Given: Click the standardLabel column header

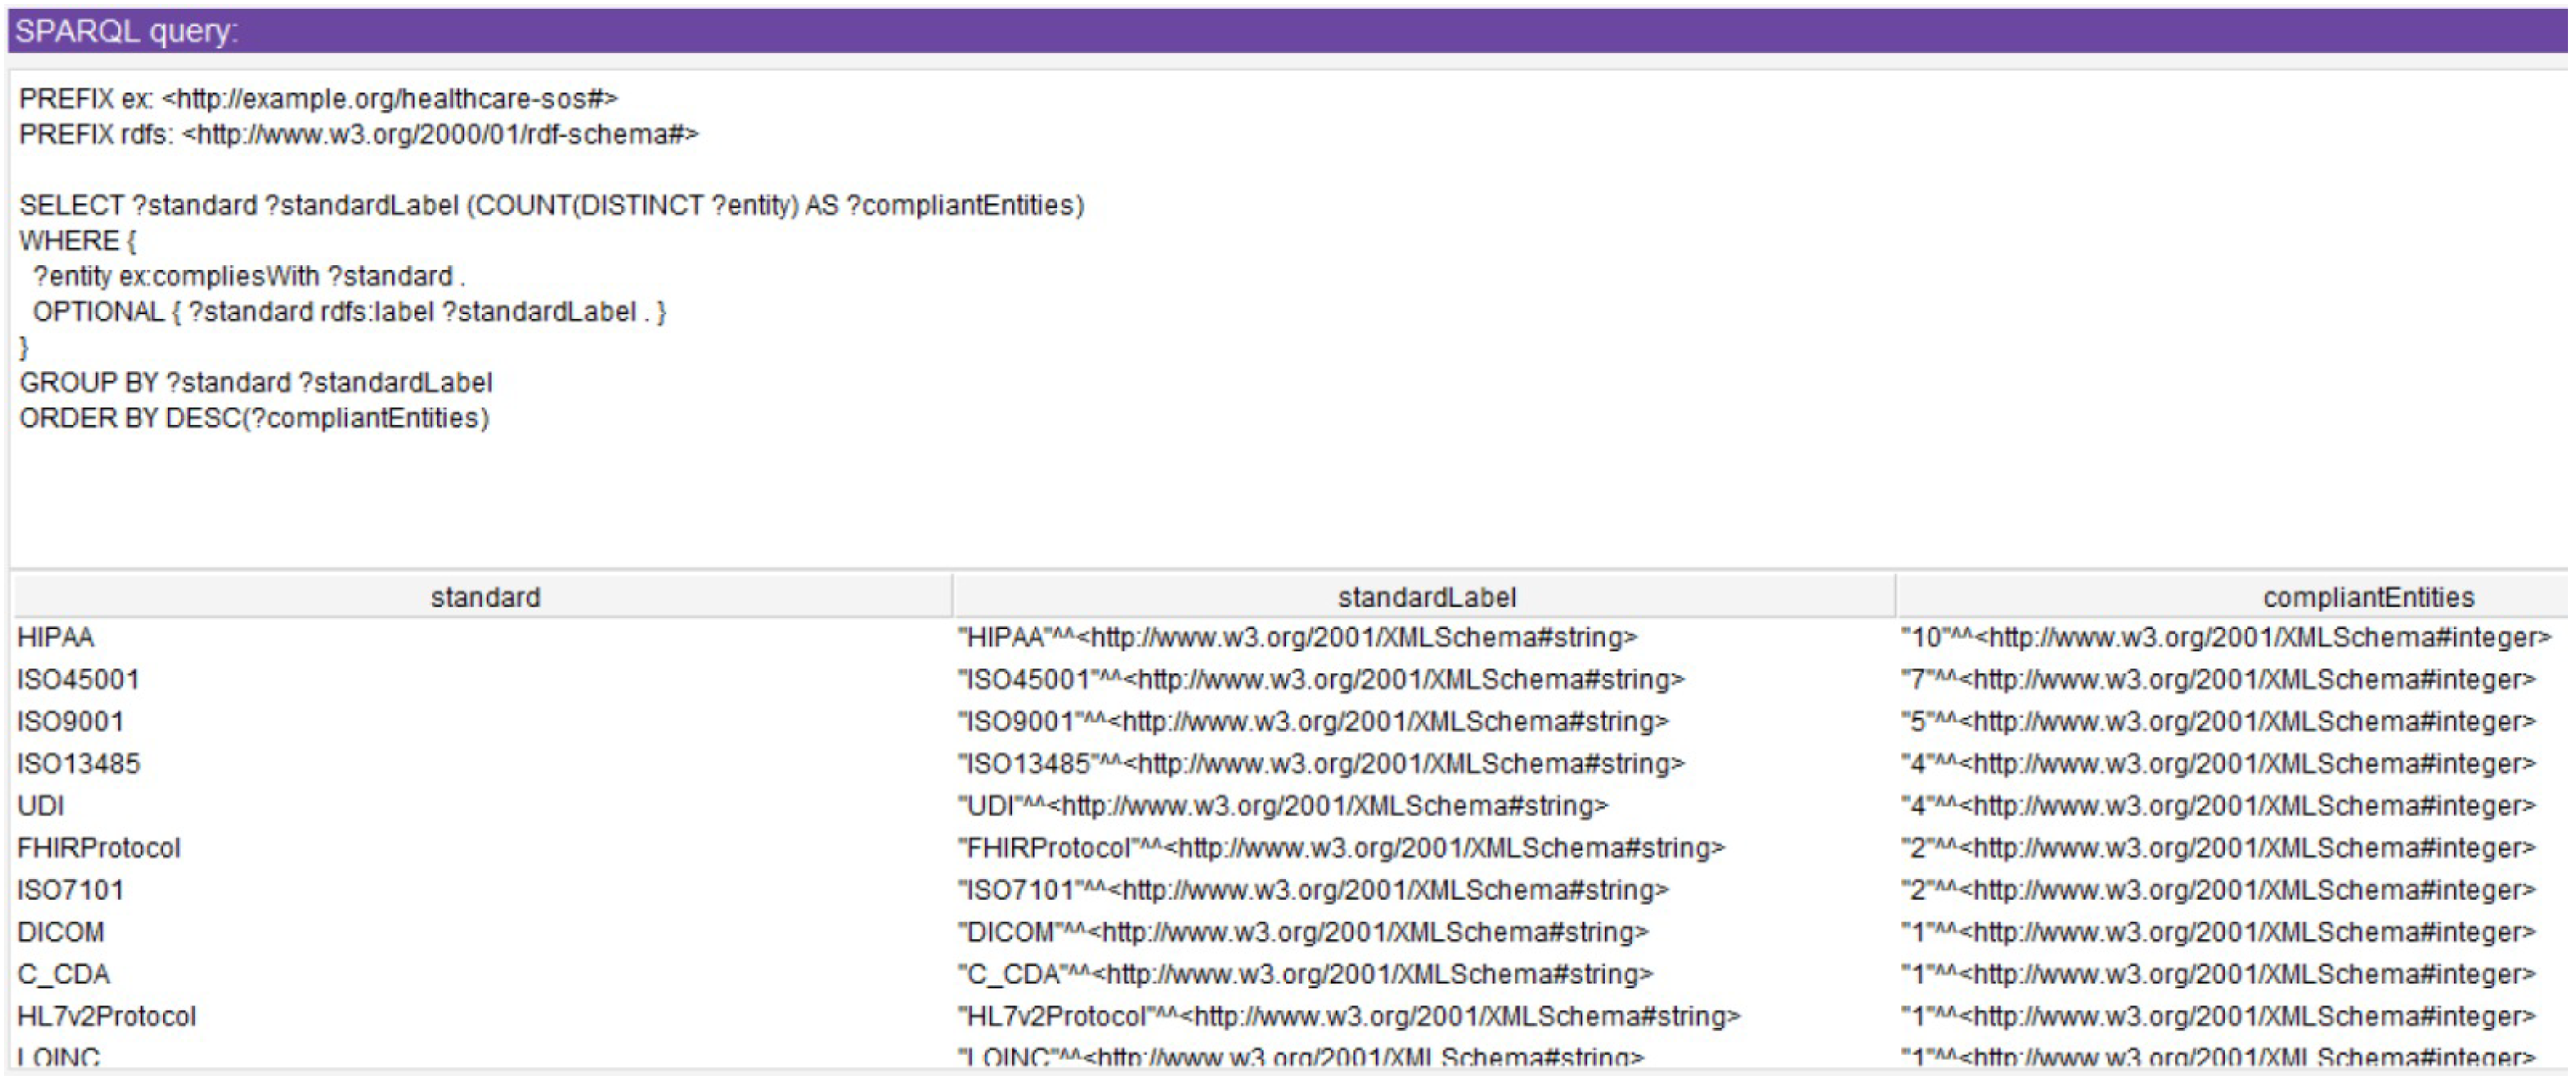Looking at the screenshot, I should [1426, 597].
